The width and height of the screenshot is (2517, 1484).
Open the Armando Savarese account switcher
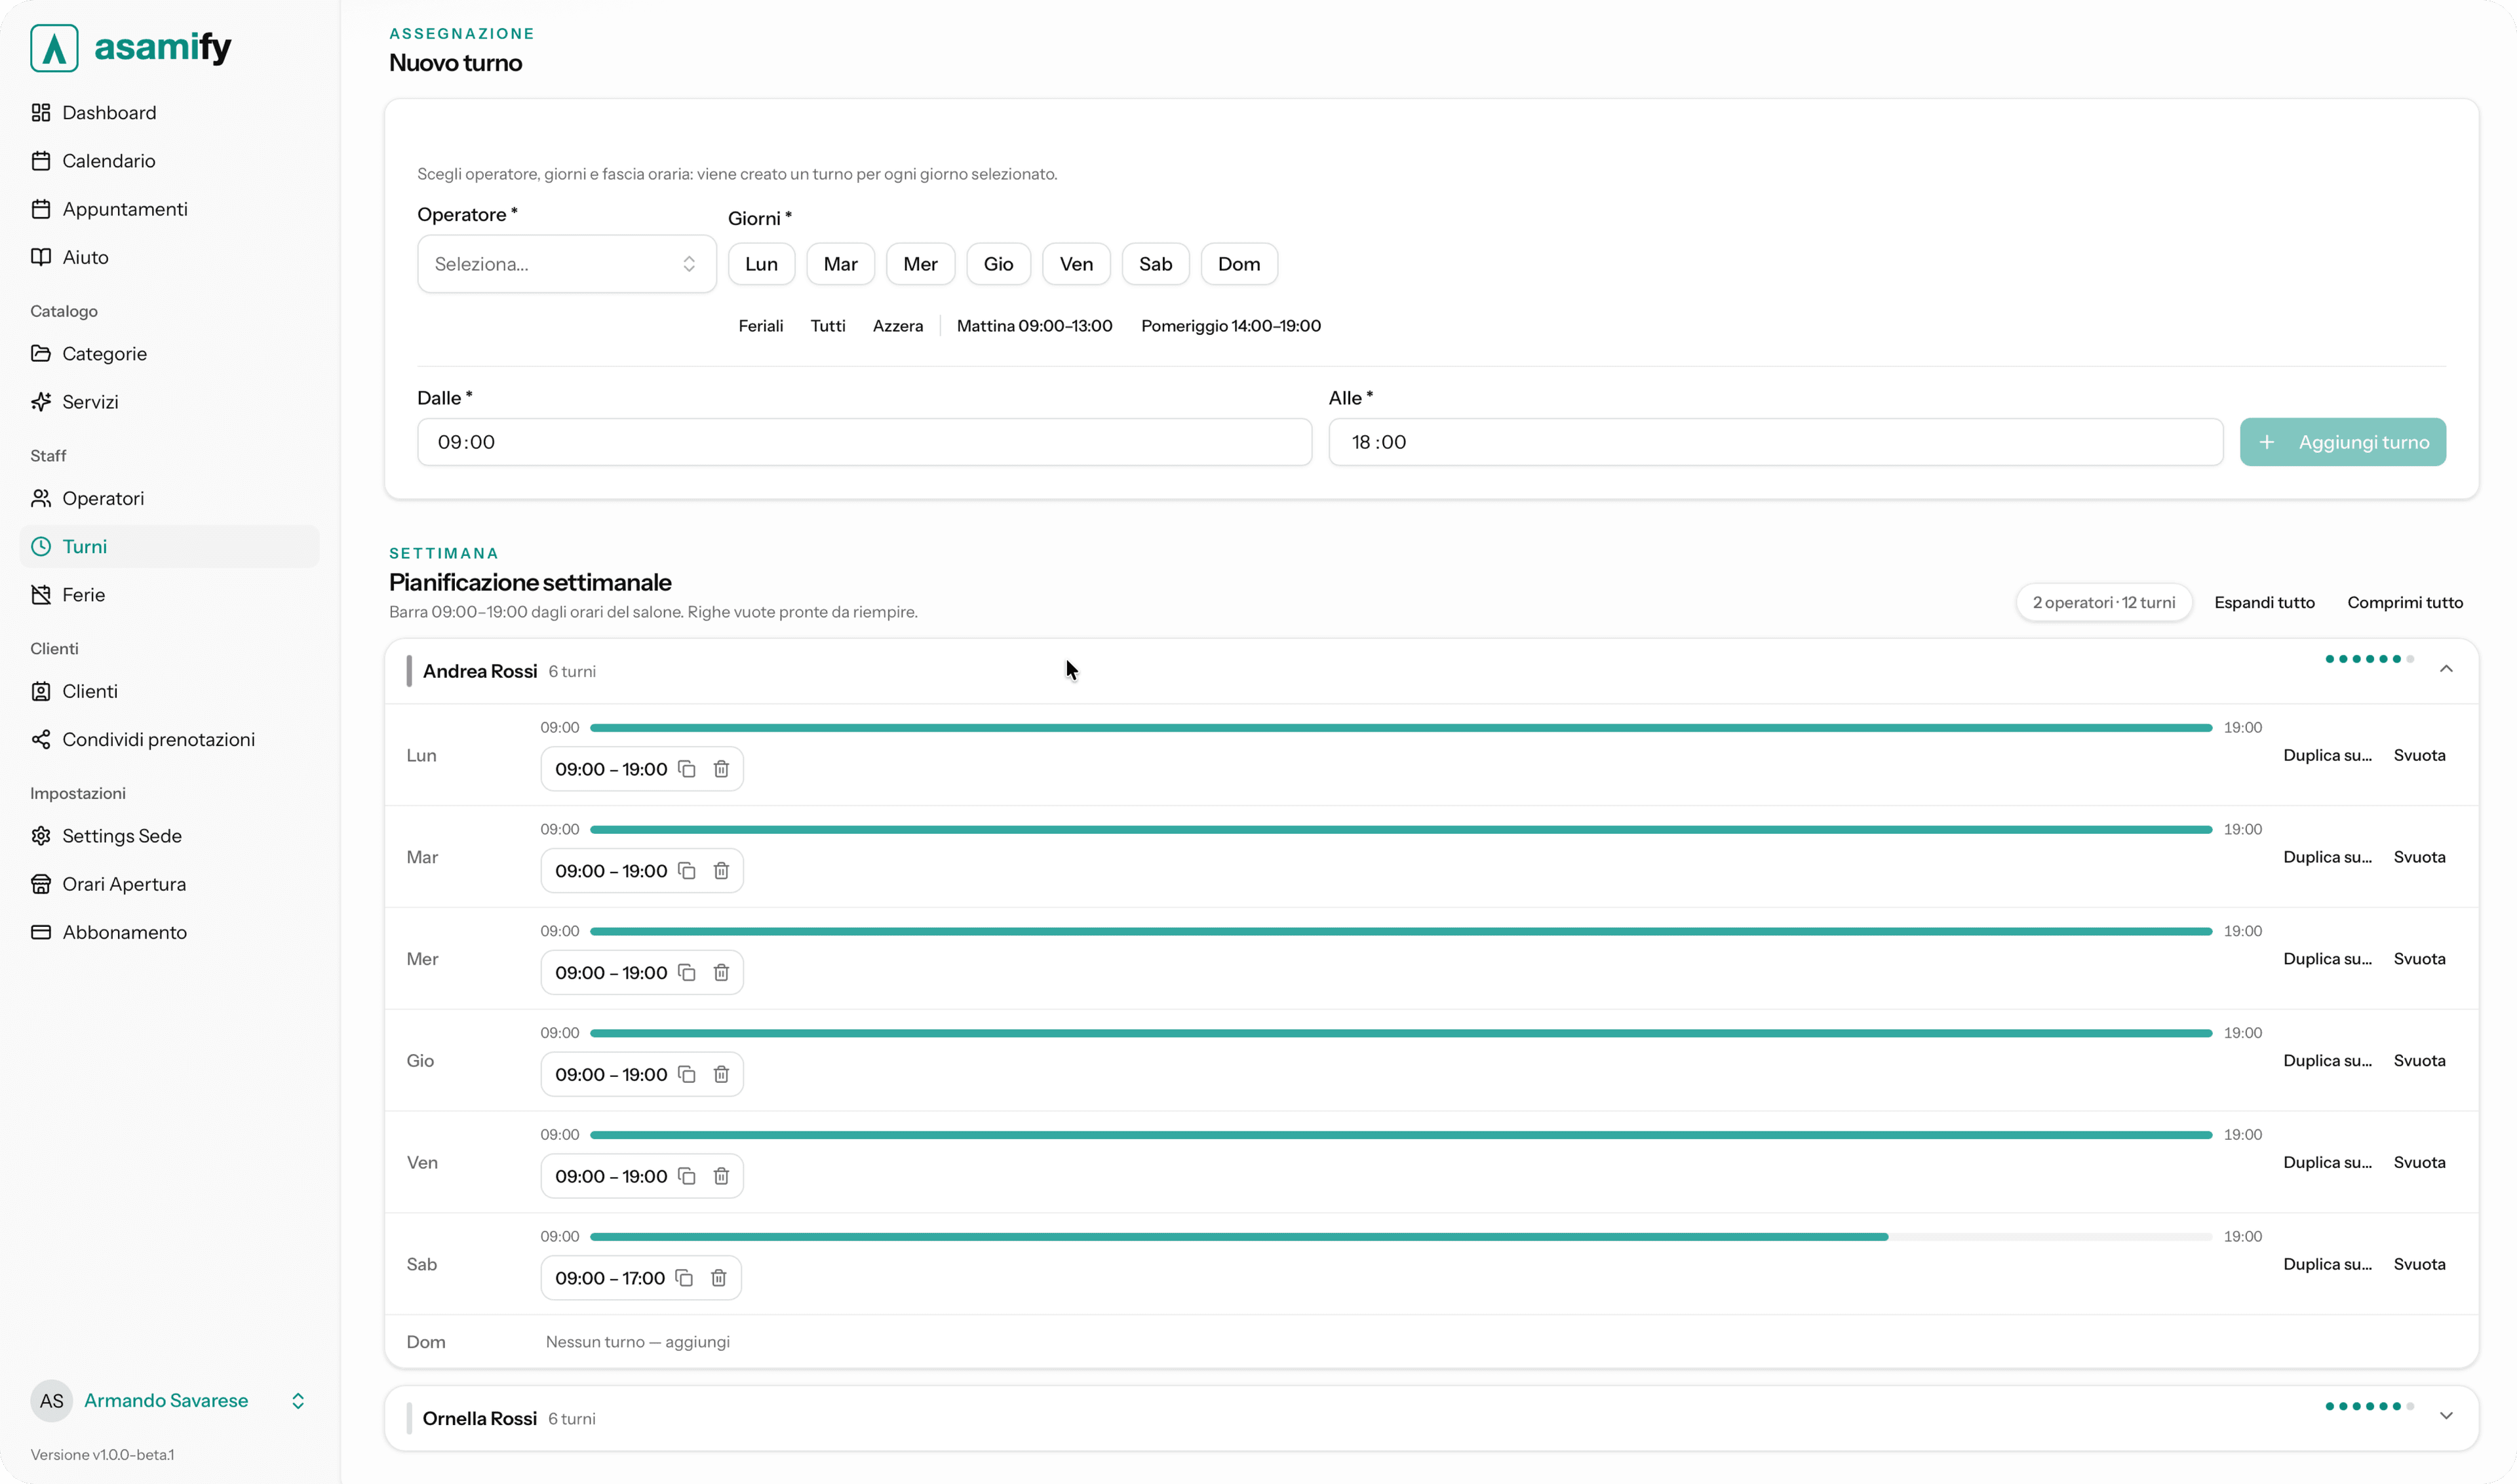coord(169,1401)
